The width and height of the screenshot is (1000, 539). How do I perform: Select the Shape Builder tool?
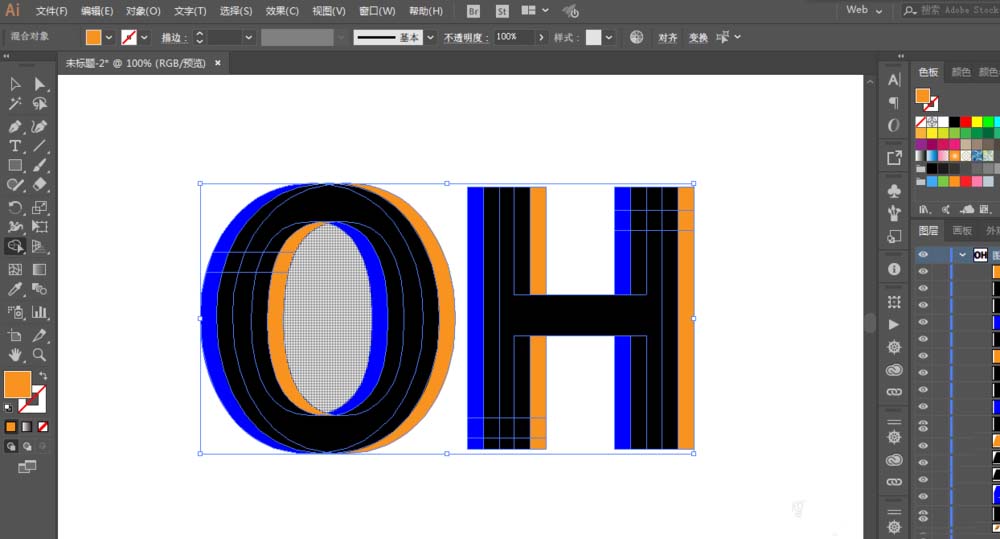pos(15,246)
